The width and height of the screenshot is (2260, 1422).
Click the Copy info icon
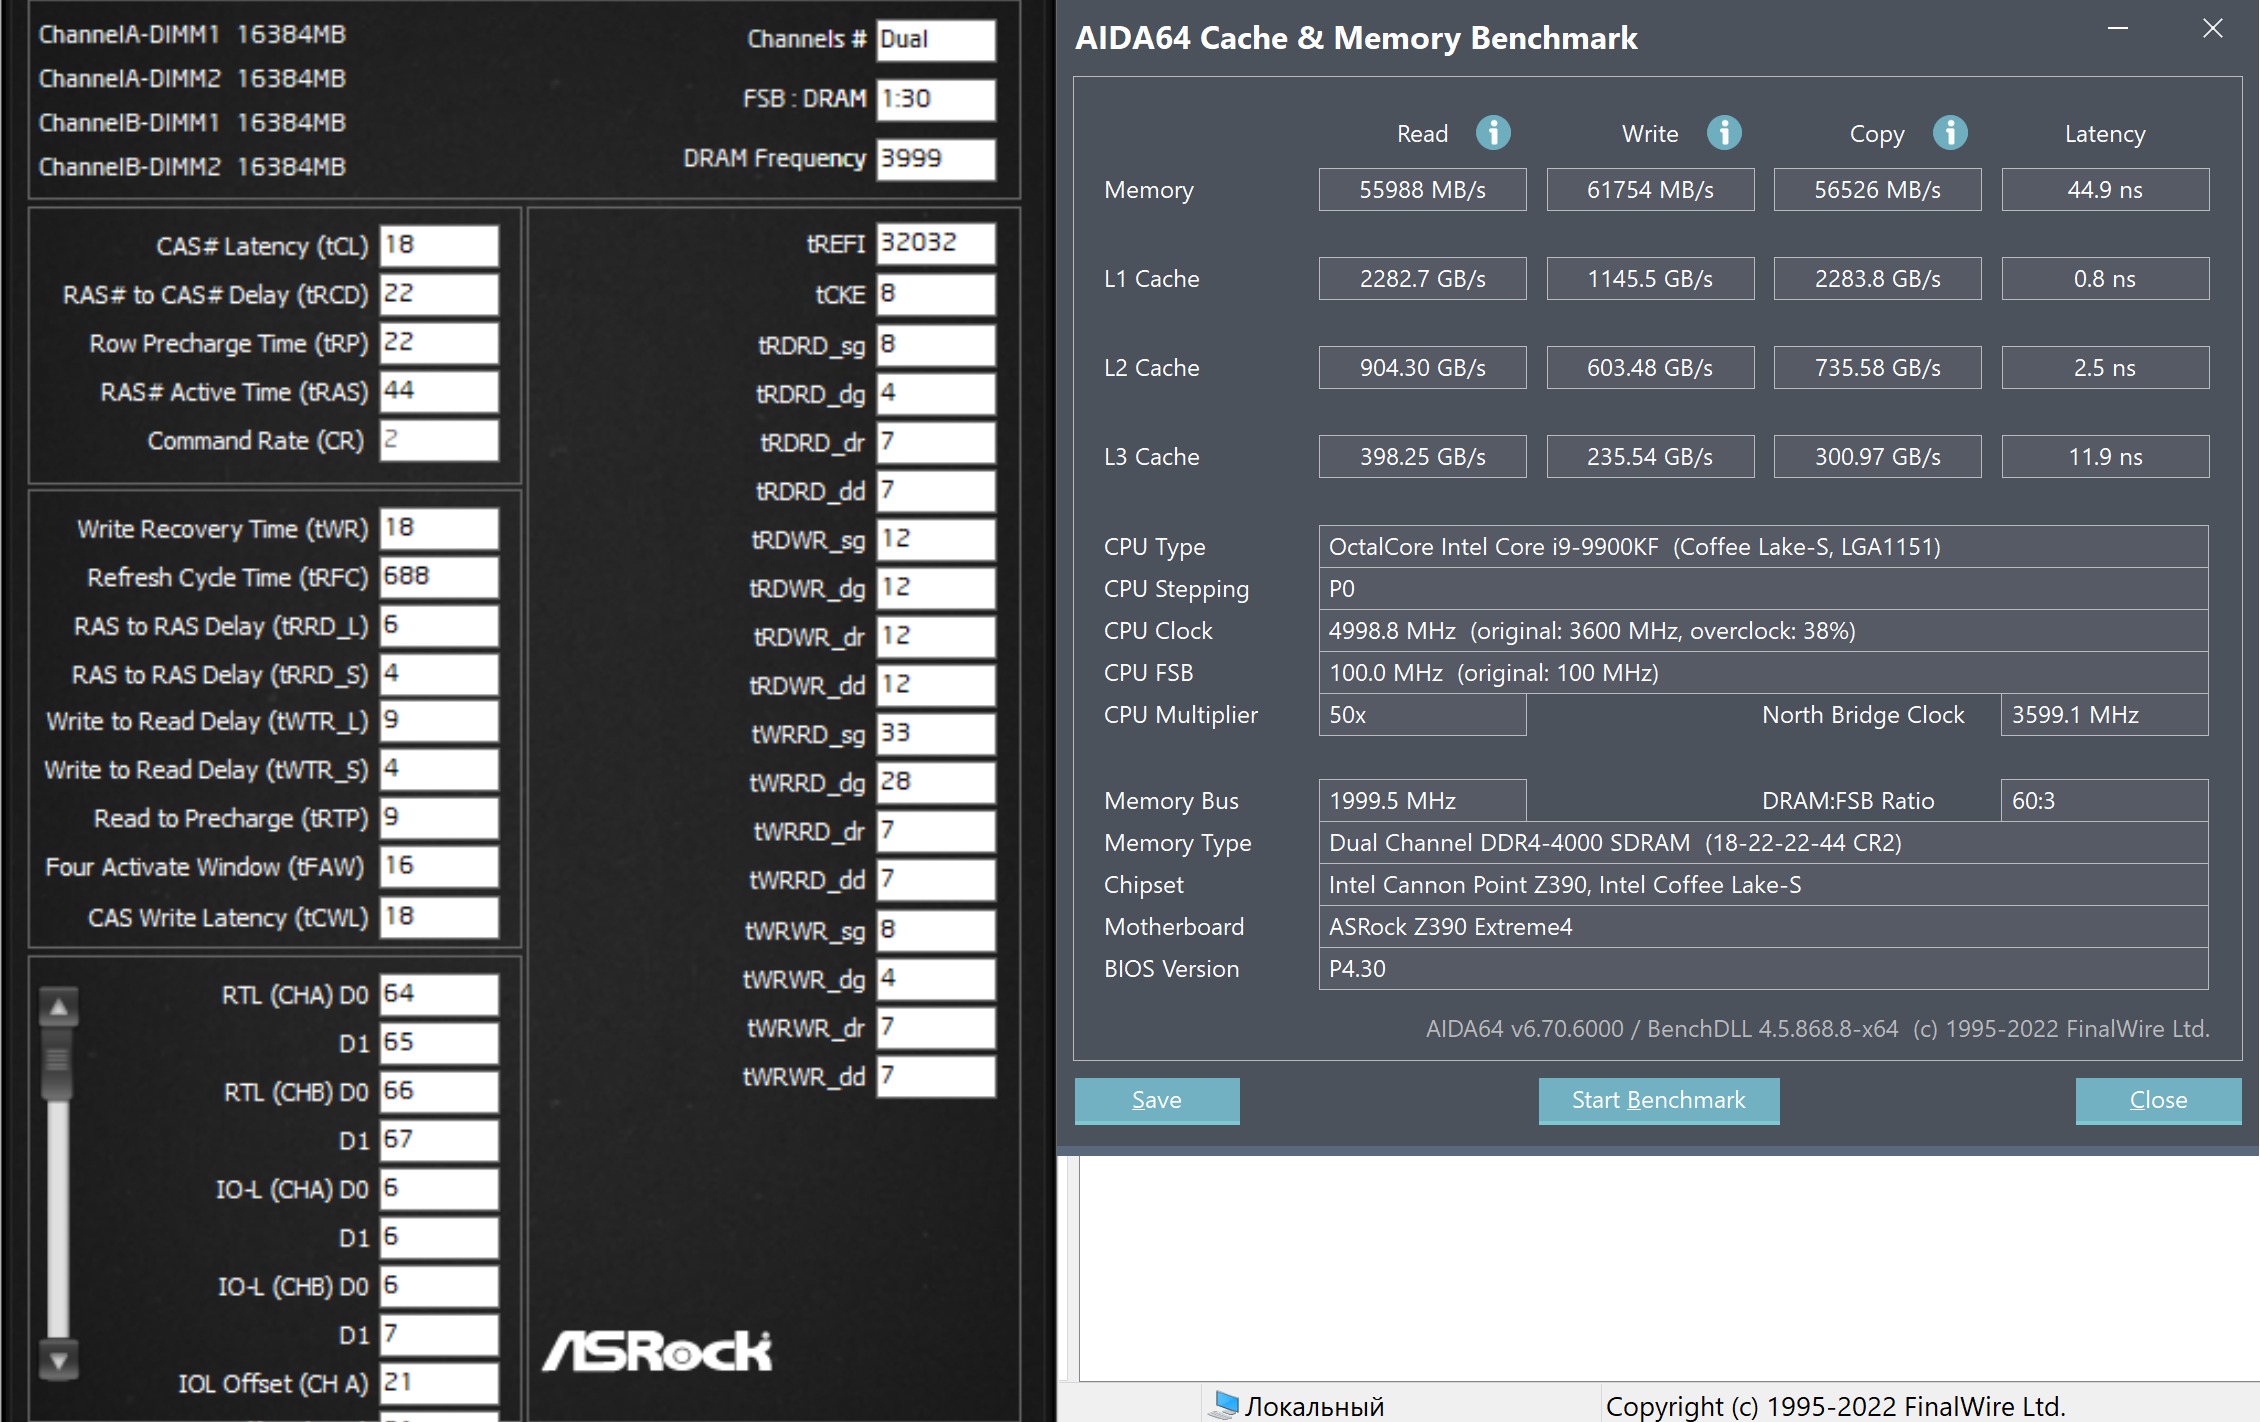point(1949,132)
